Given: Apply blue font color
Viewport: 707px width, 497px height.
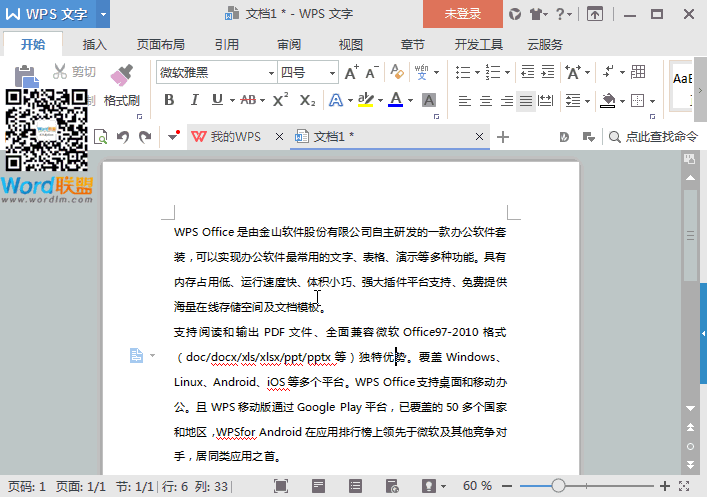Looking at the screenshot, I should (x=395, y=100).
